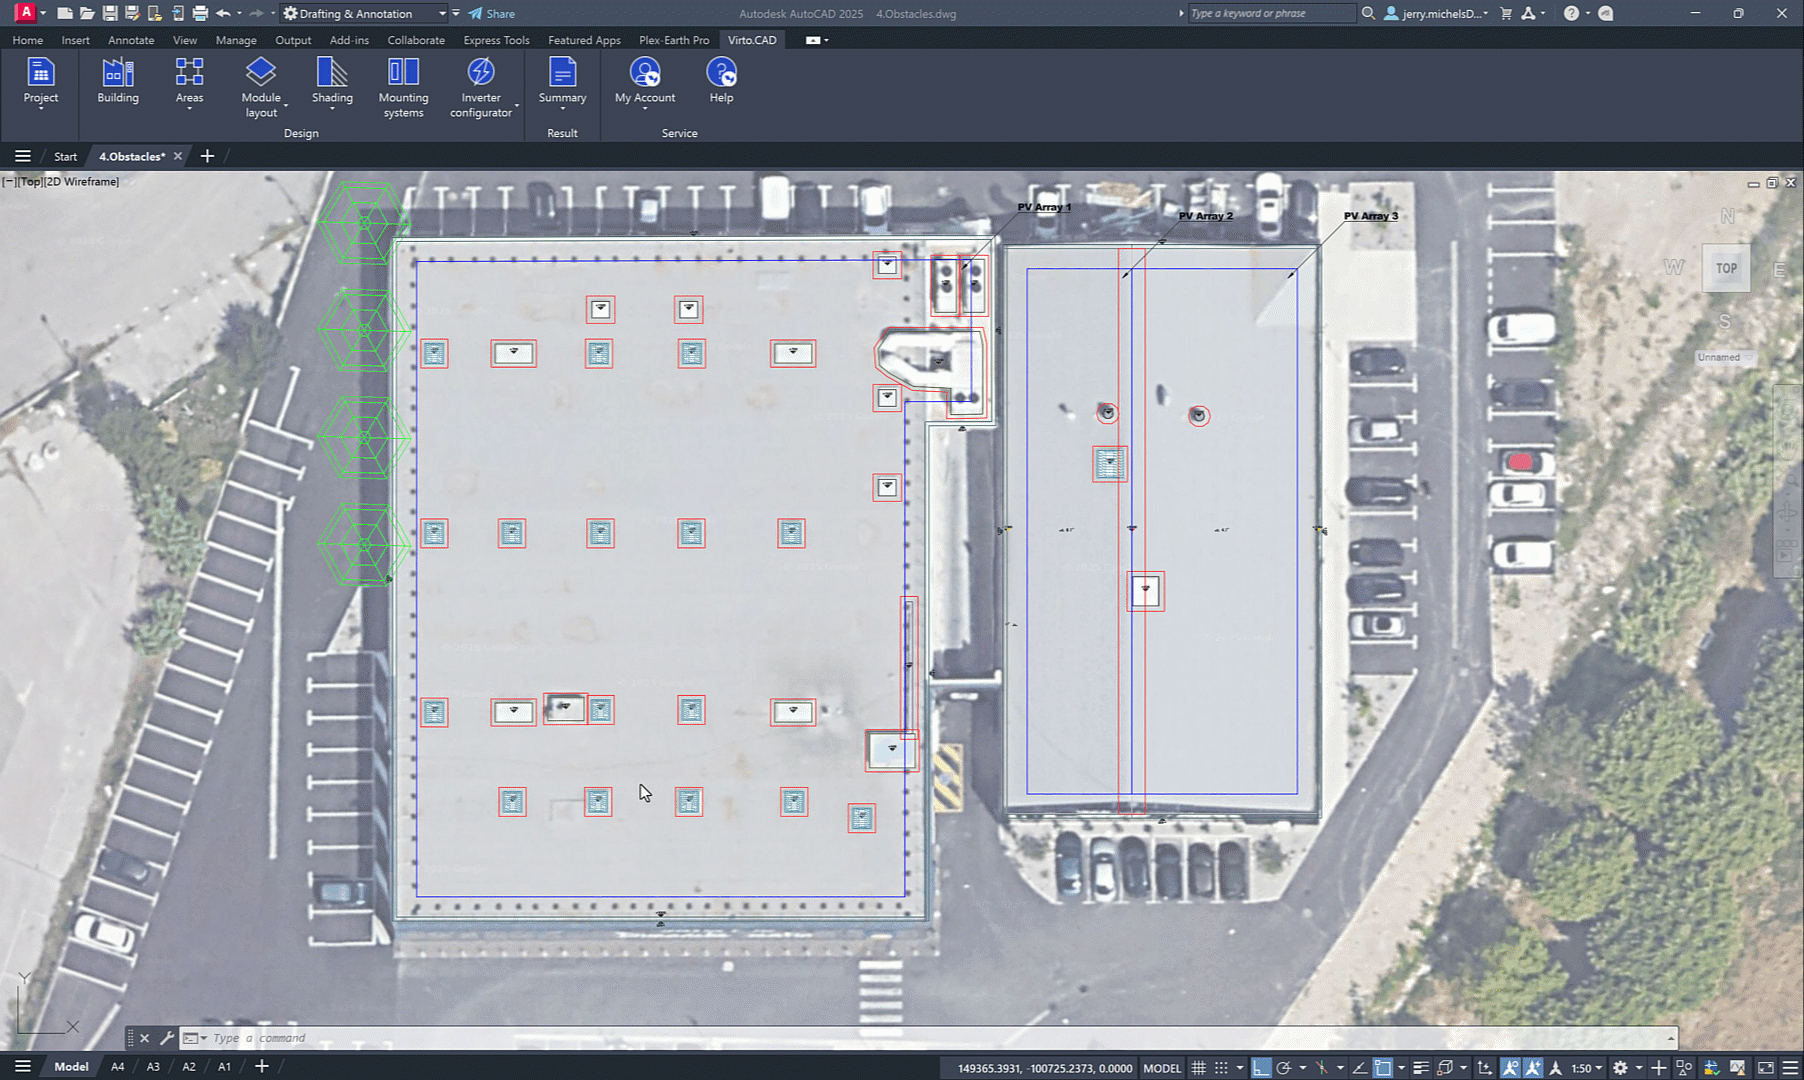Open the Inverter configurator tool
Image resolution: width=1804 pixels, height=1080 pixels.
(x=481, y=88)
